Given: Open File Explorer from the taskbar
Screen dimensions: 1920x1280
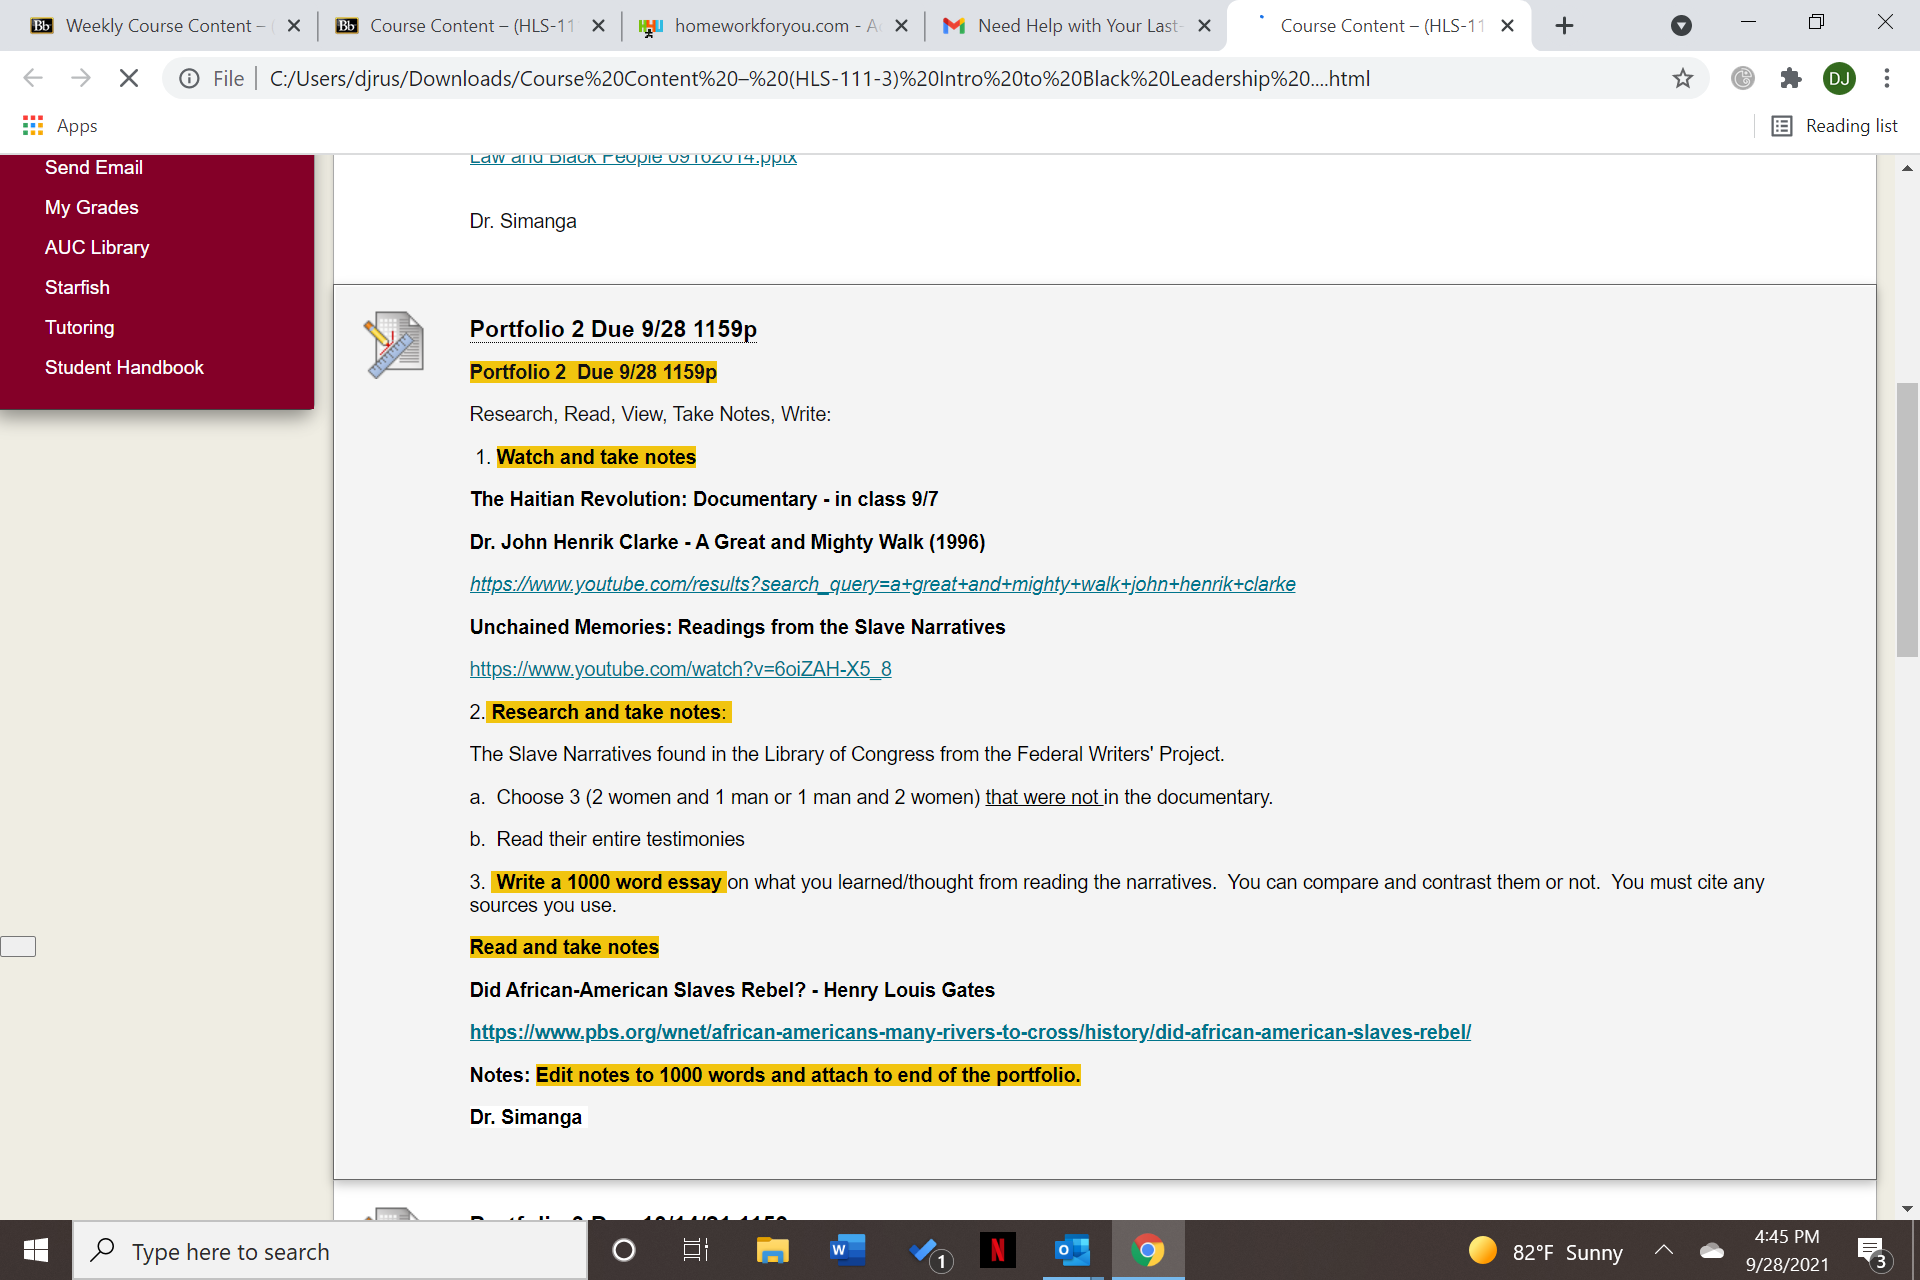Looking at the screenshot, I should pyautogui.click(x=772, y=1250).
